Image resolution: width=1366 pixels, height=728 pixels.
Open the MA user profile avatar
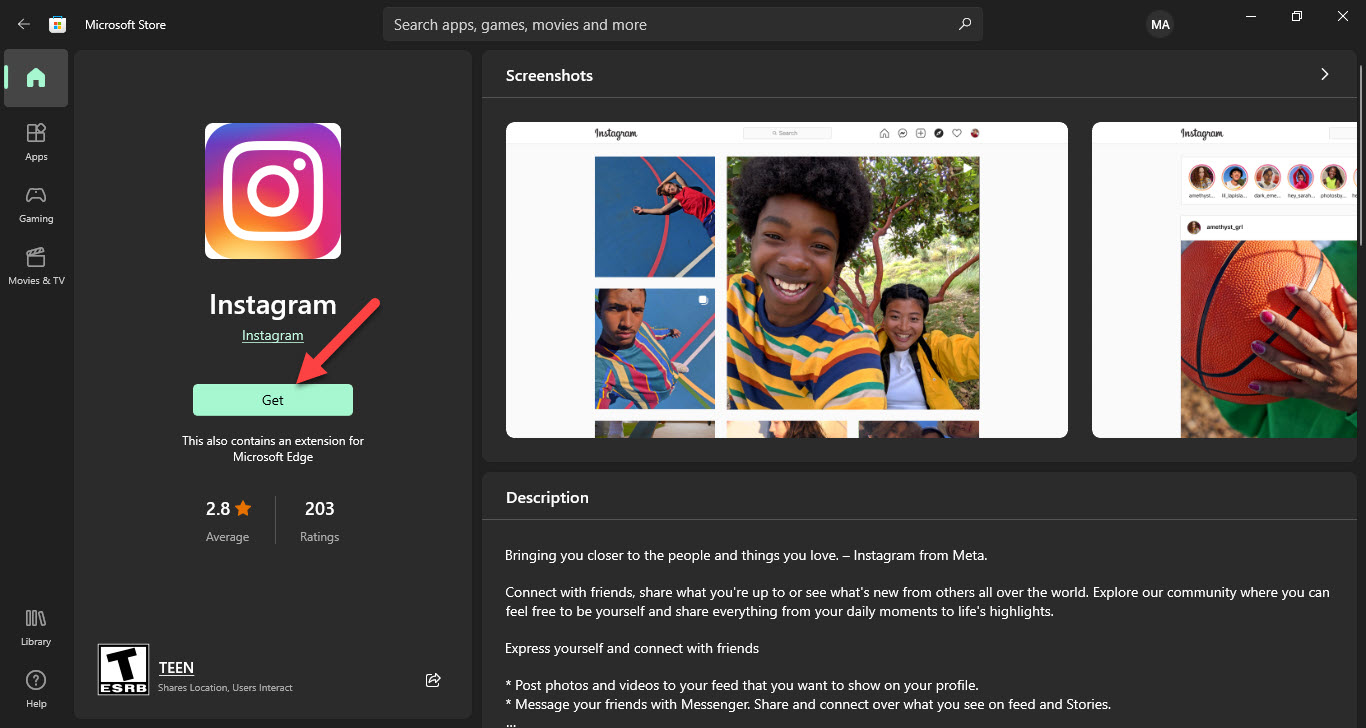(x=1160, y=25)
